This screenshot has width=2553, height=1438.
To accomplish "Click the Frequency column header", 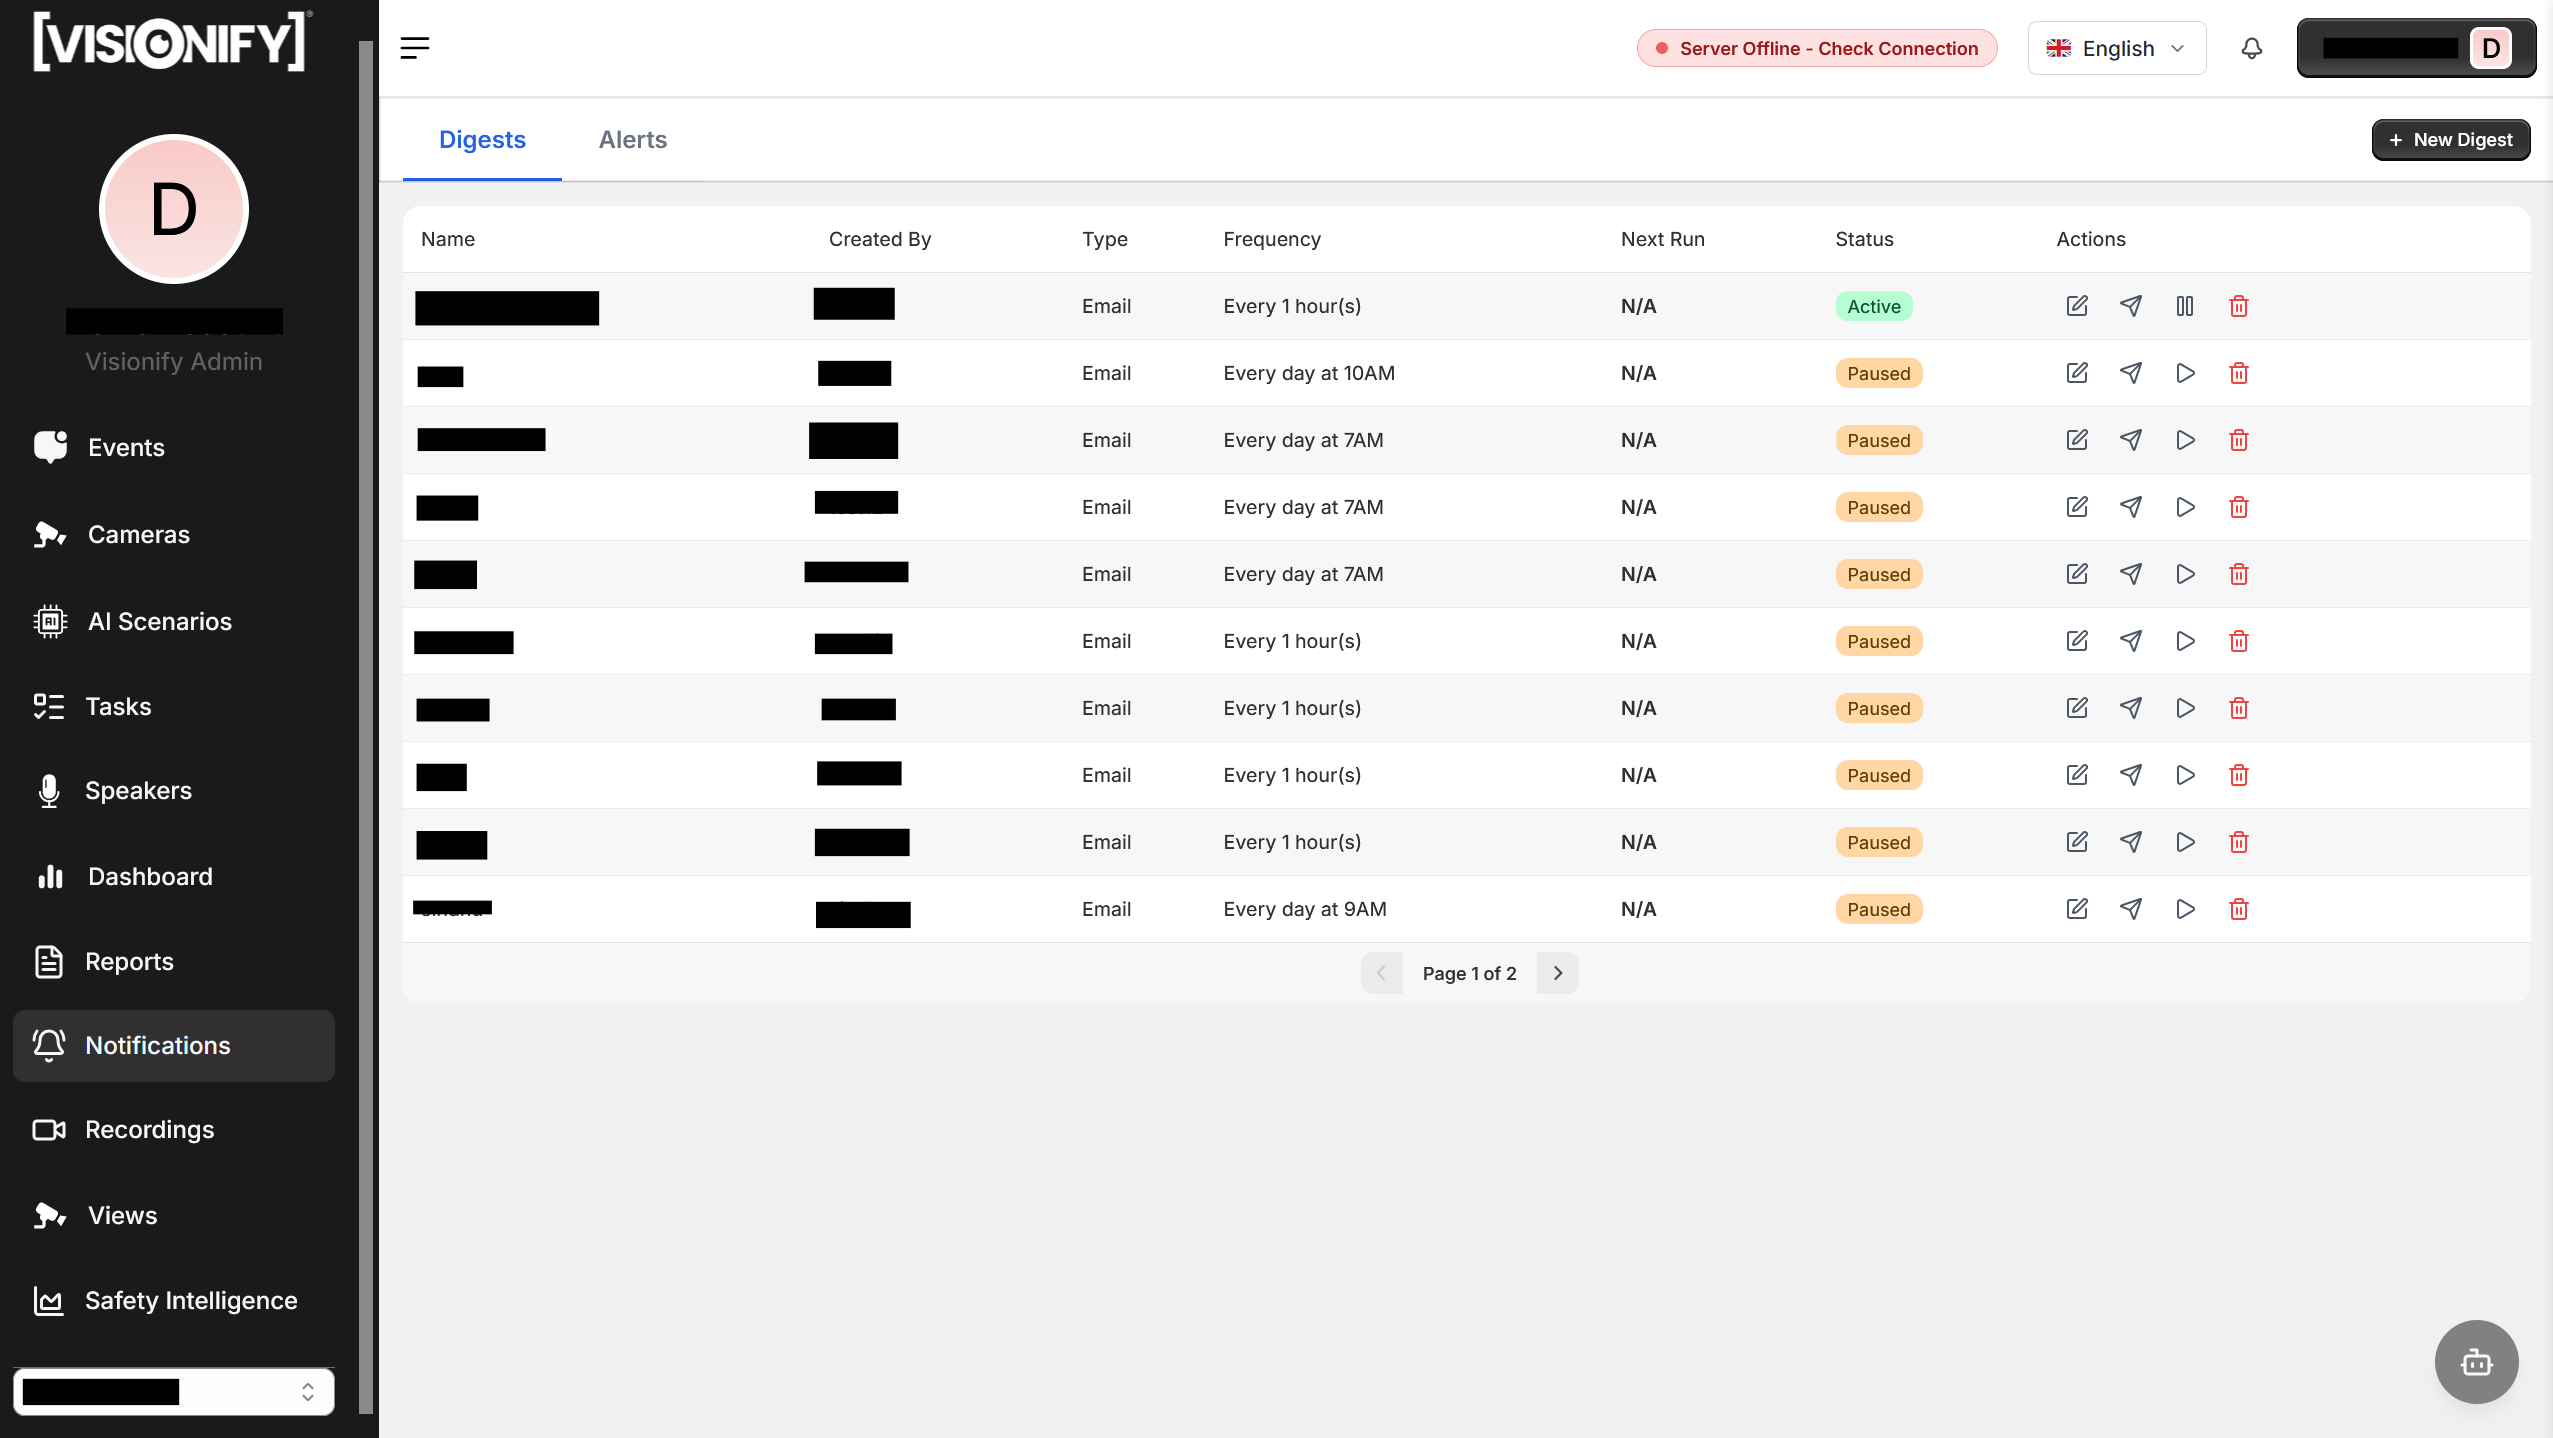I will [1272, 239].
